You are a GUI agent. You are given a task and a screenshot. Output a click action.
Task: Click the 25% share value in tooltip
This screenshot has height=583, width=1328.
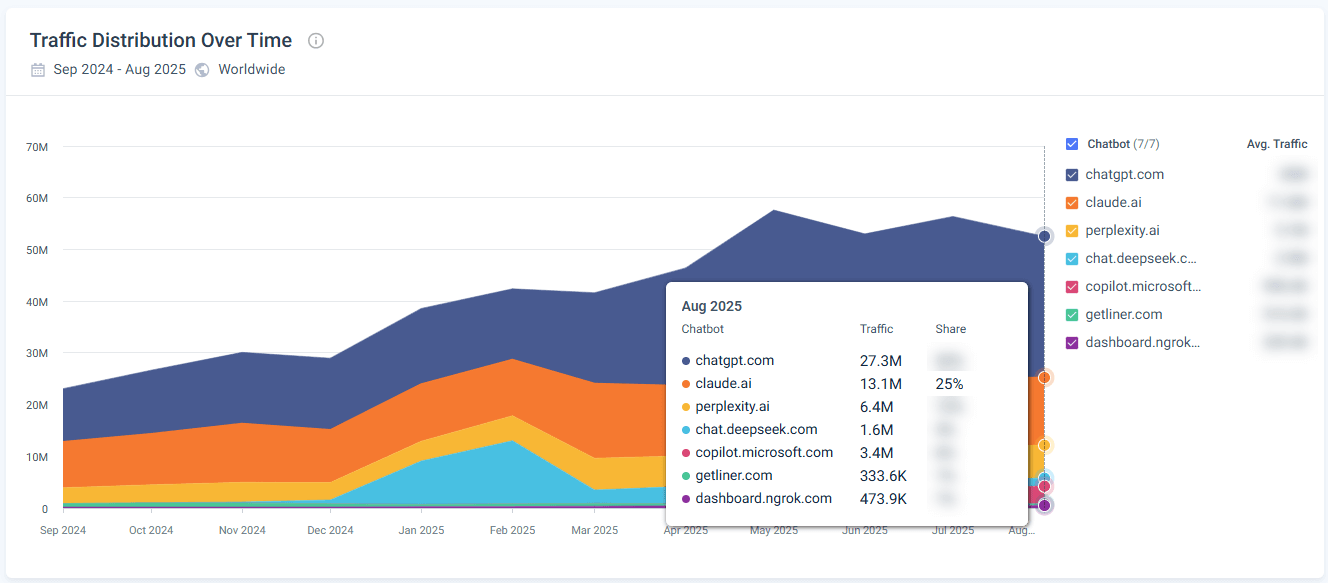tap(949, 384)
